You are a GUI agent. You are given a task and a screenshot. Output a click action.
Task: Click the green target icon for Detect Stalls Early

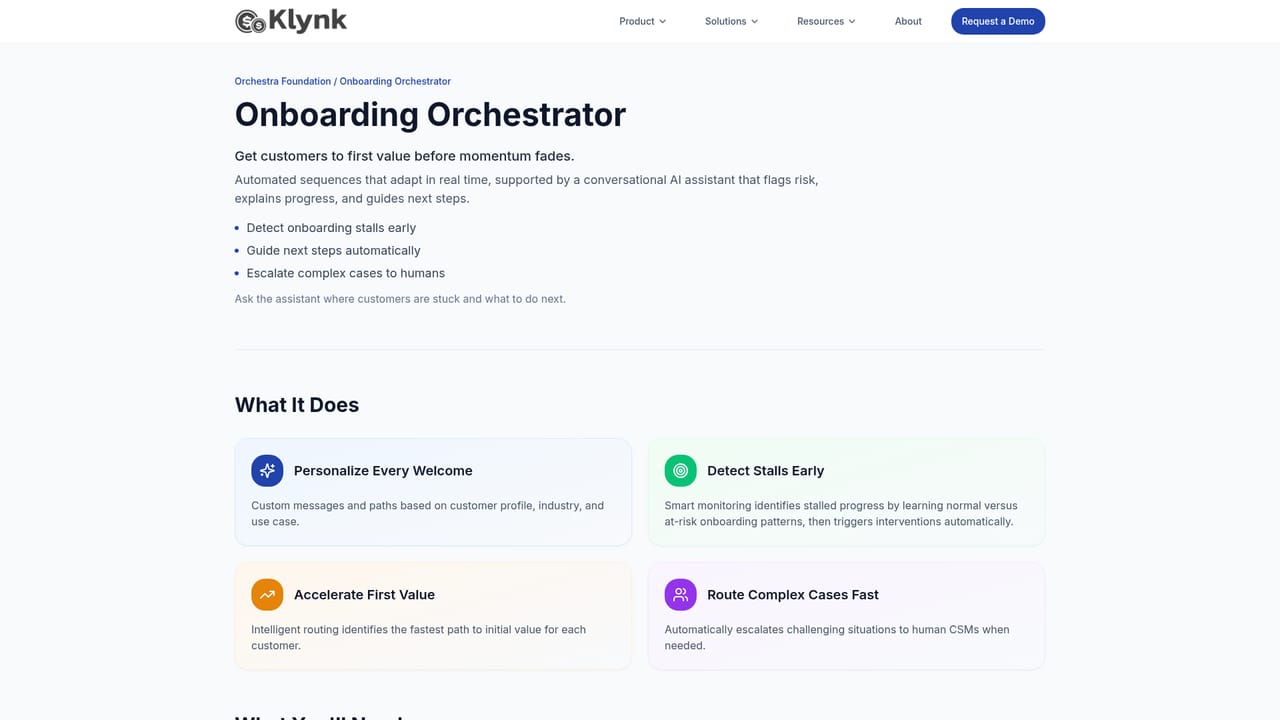681,470
